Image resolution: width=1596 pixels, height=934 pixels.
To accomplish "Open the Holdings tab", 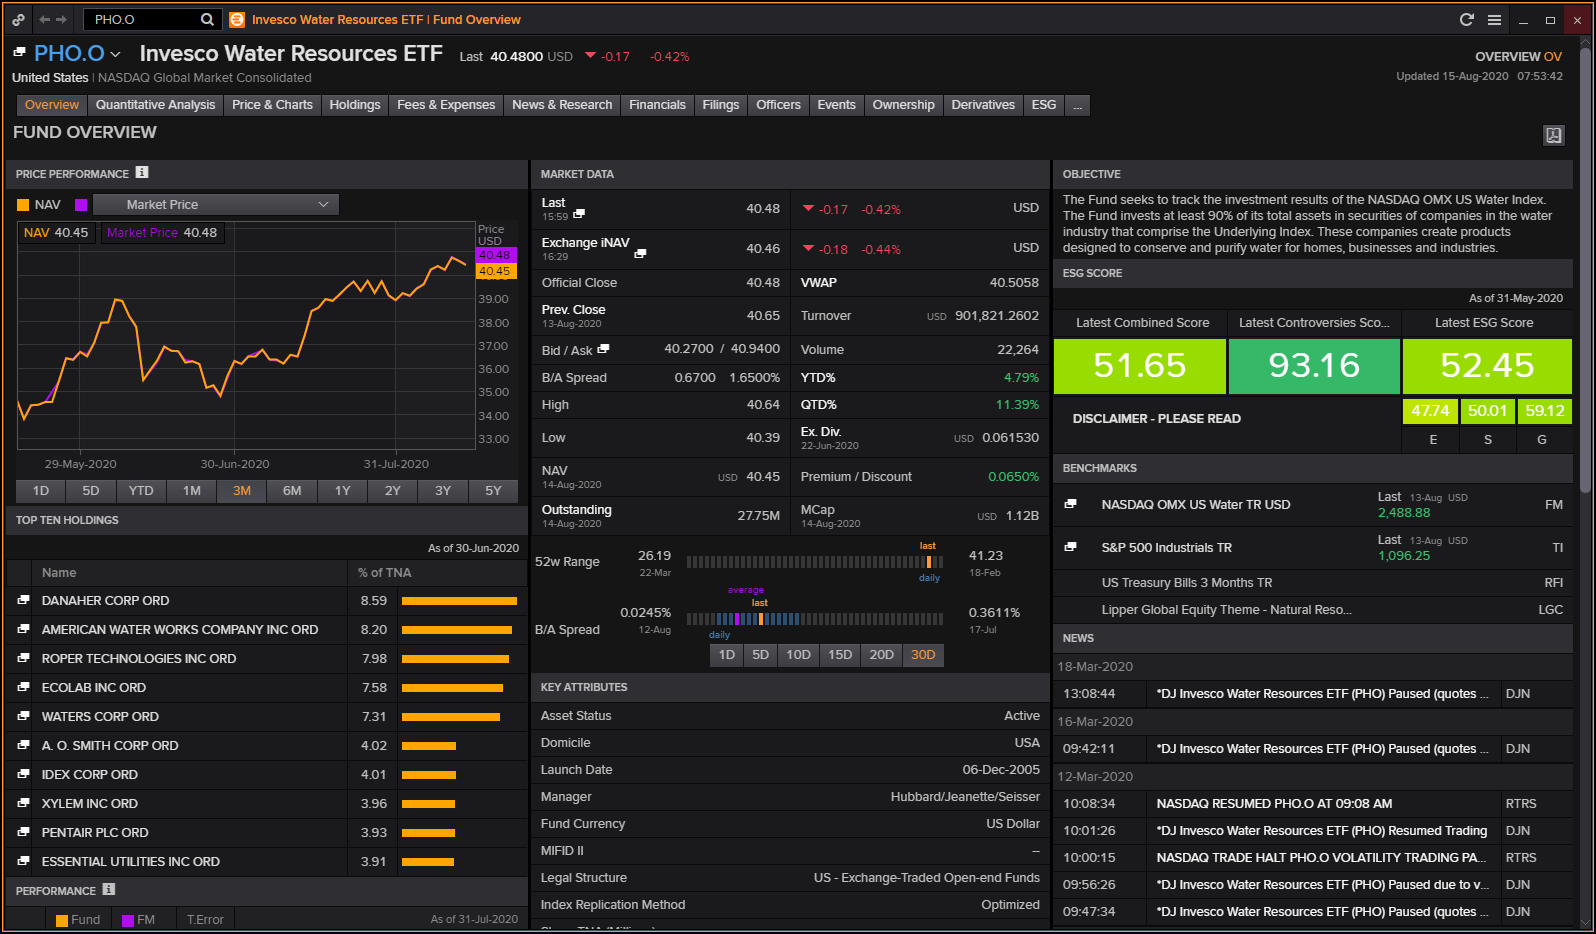I will [x=355, y=104].
